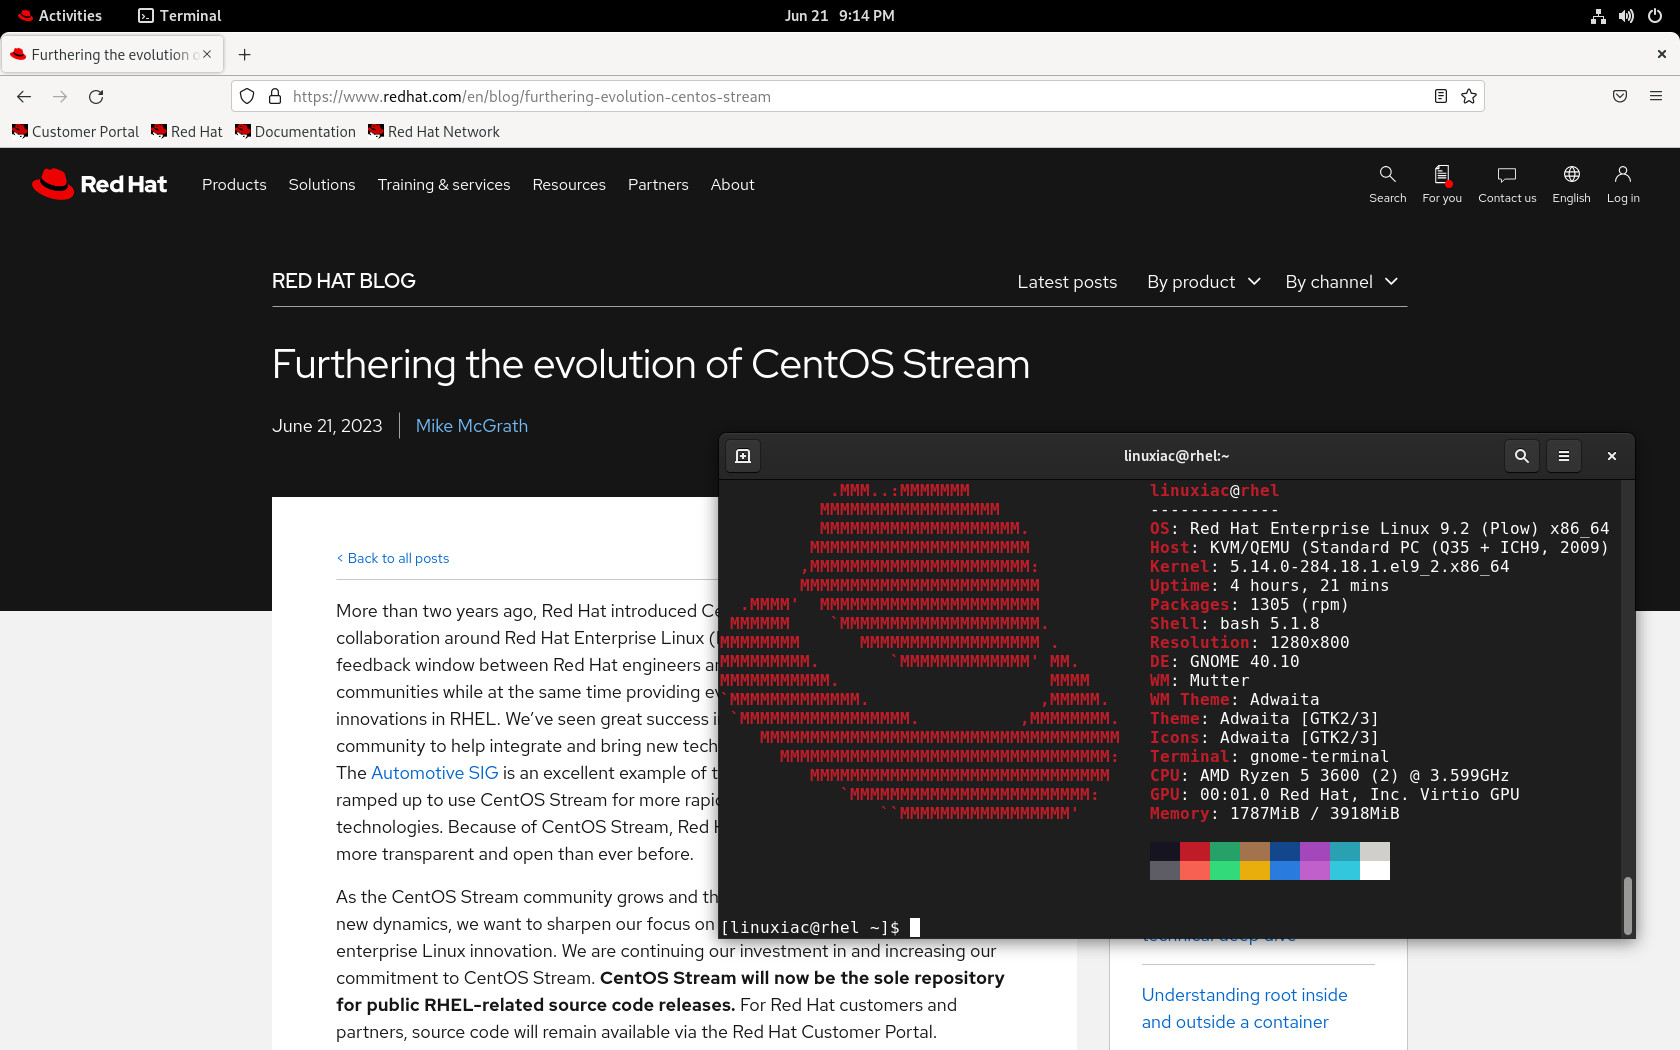Click the Contact us chat icon
The image size is (1680, 1050).
click(x=1507, y=185)
